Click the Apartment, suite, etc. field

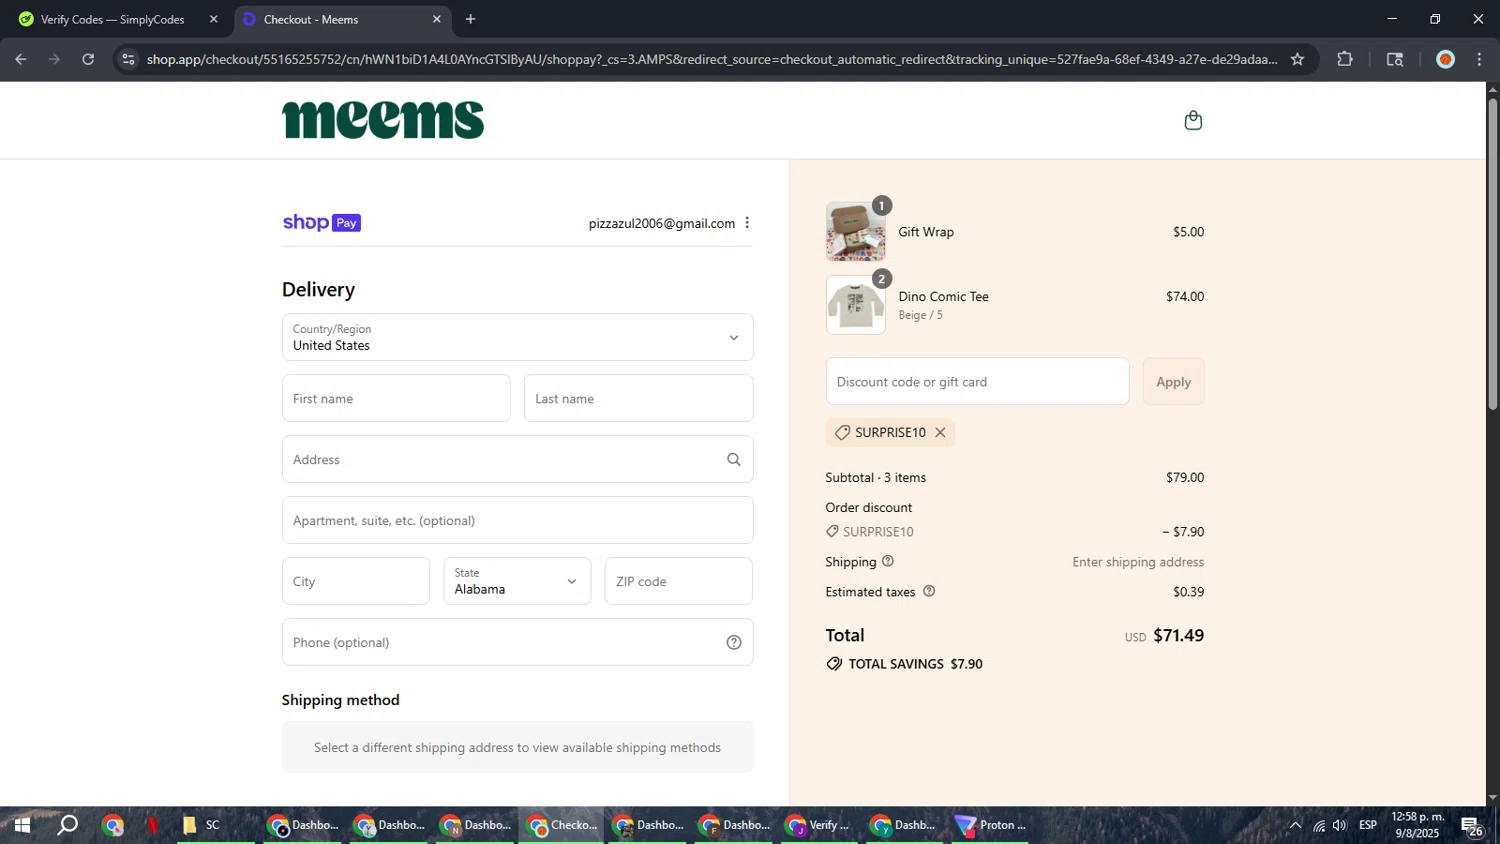(x=517, y=520)
